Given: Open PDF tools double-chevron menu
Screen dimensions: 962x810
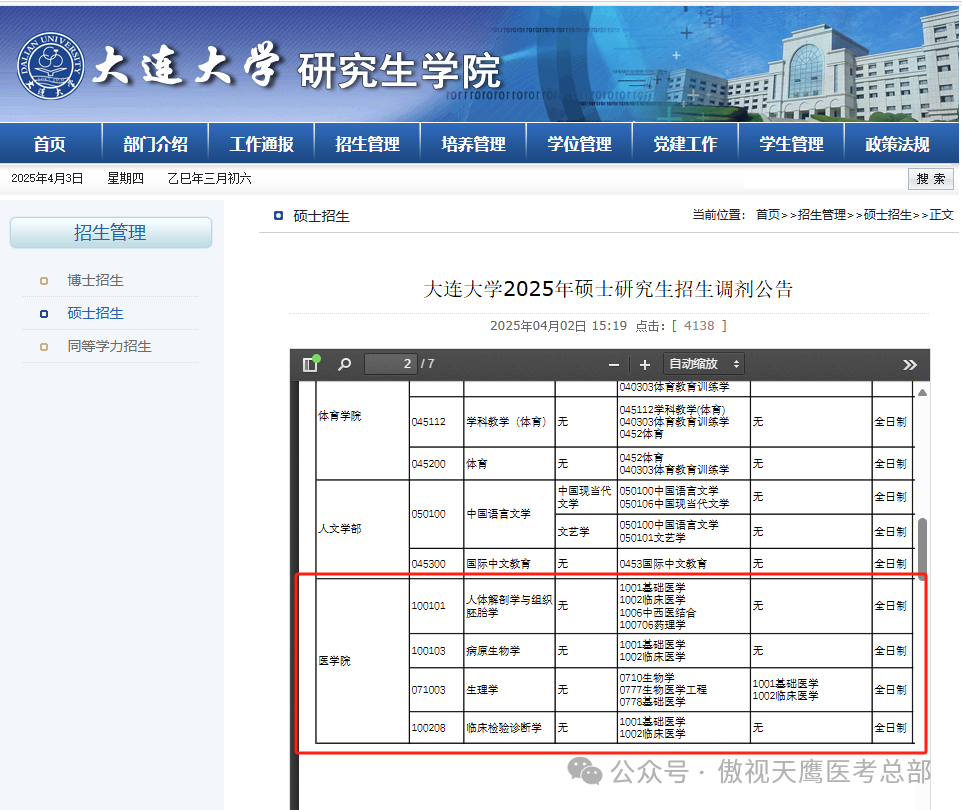Looking at the screenshot, I should (910, 364).
